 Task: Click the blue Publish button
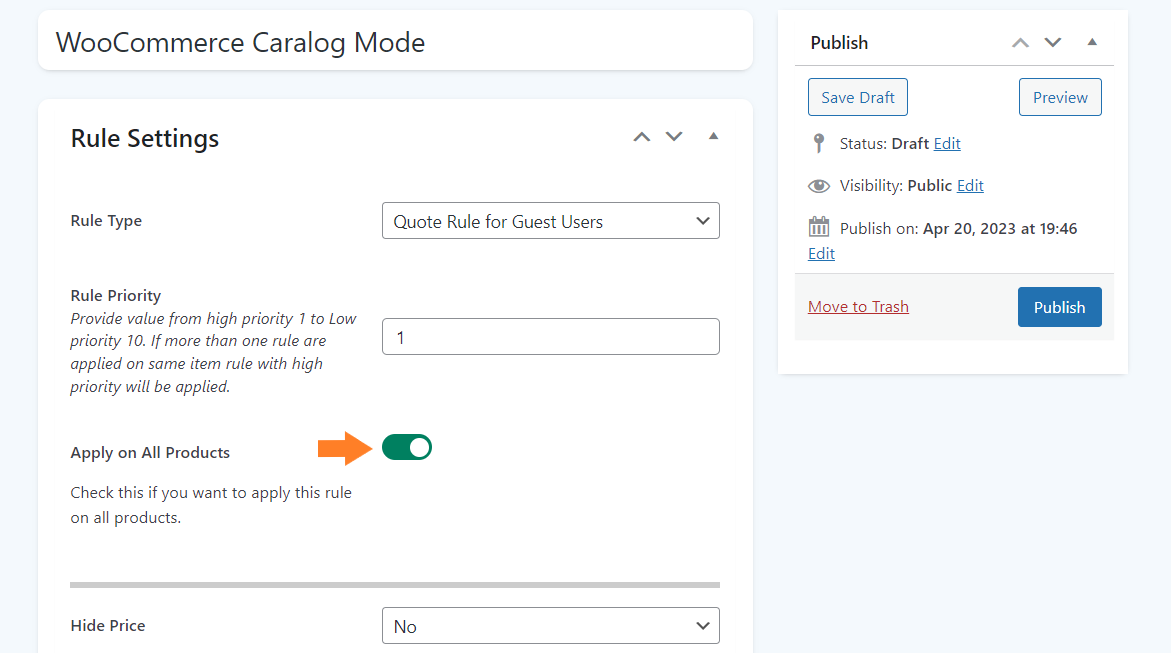click(x=1059, y=307)
